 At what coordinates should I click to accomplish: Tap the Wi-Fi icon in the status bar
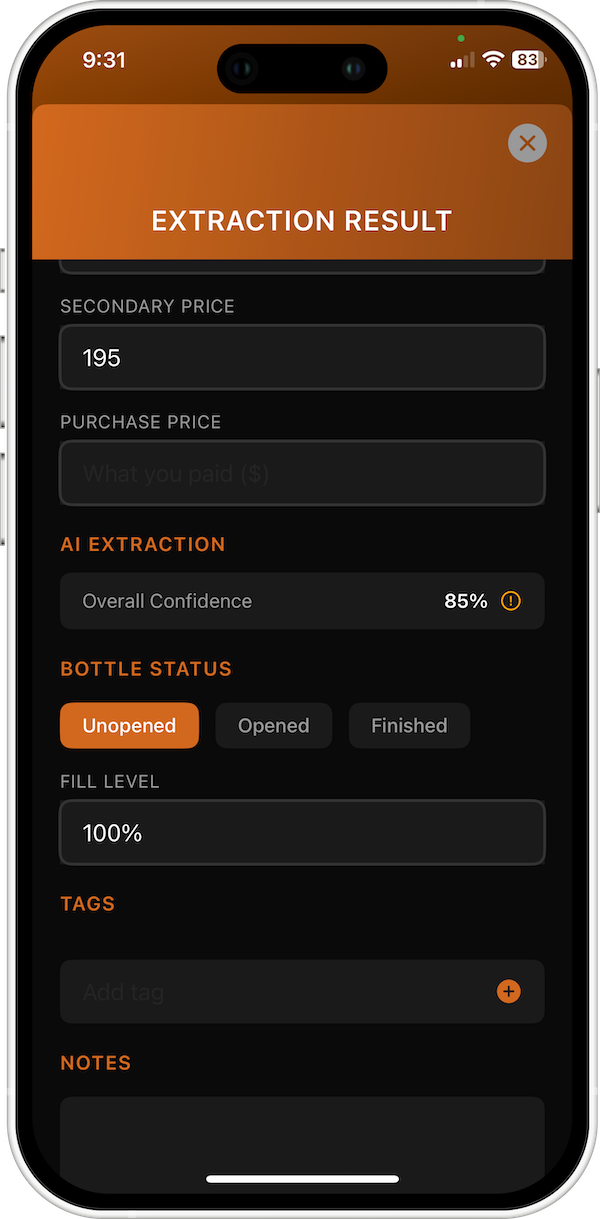[492, 60]
